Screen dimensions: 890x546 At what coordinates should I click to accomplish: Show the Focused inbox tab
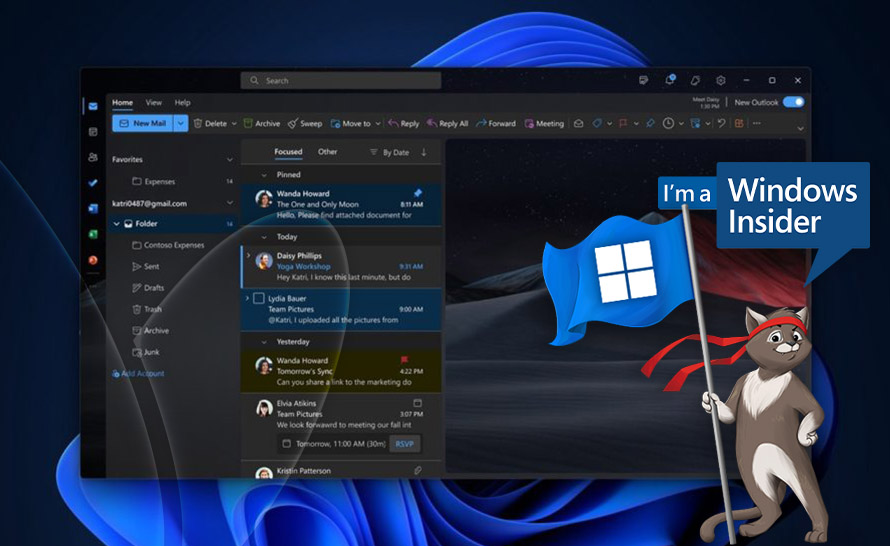coord(288,152)
